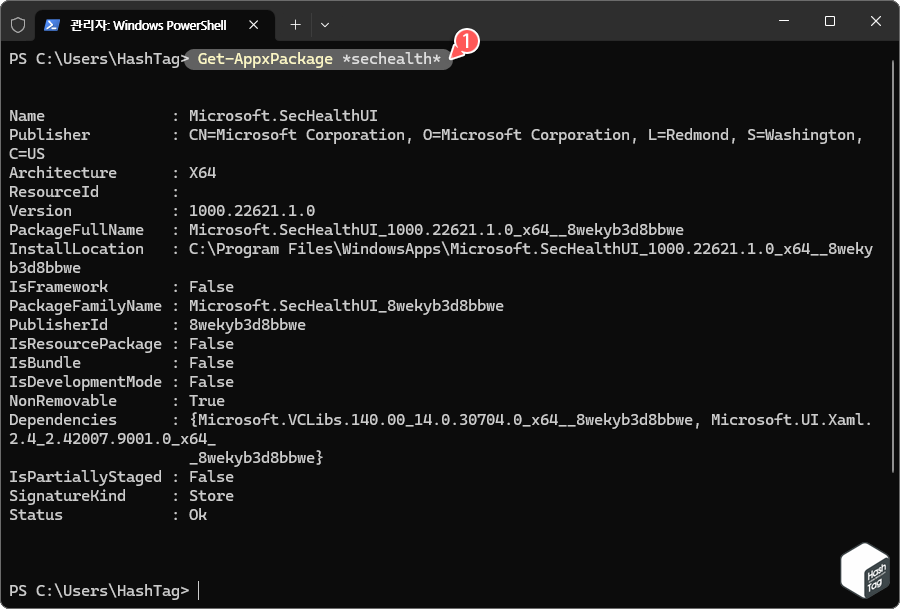Click the name value Microsoft.SecHealthUI
The height and width of the screenshot is (609, 900).
coord(283,115)
